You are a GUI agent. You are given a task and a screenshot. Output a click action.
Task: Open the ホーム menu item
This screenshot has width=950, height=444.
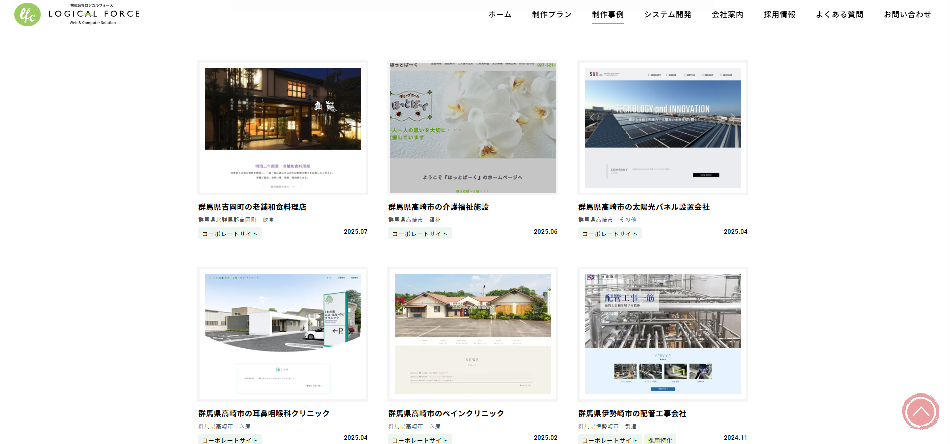(500, 15)
